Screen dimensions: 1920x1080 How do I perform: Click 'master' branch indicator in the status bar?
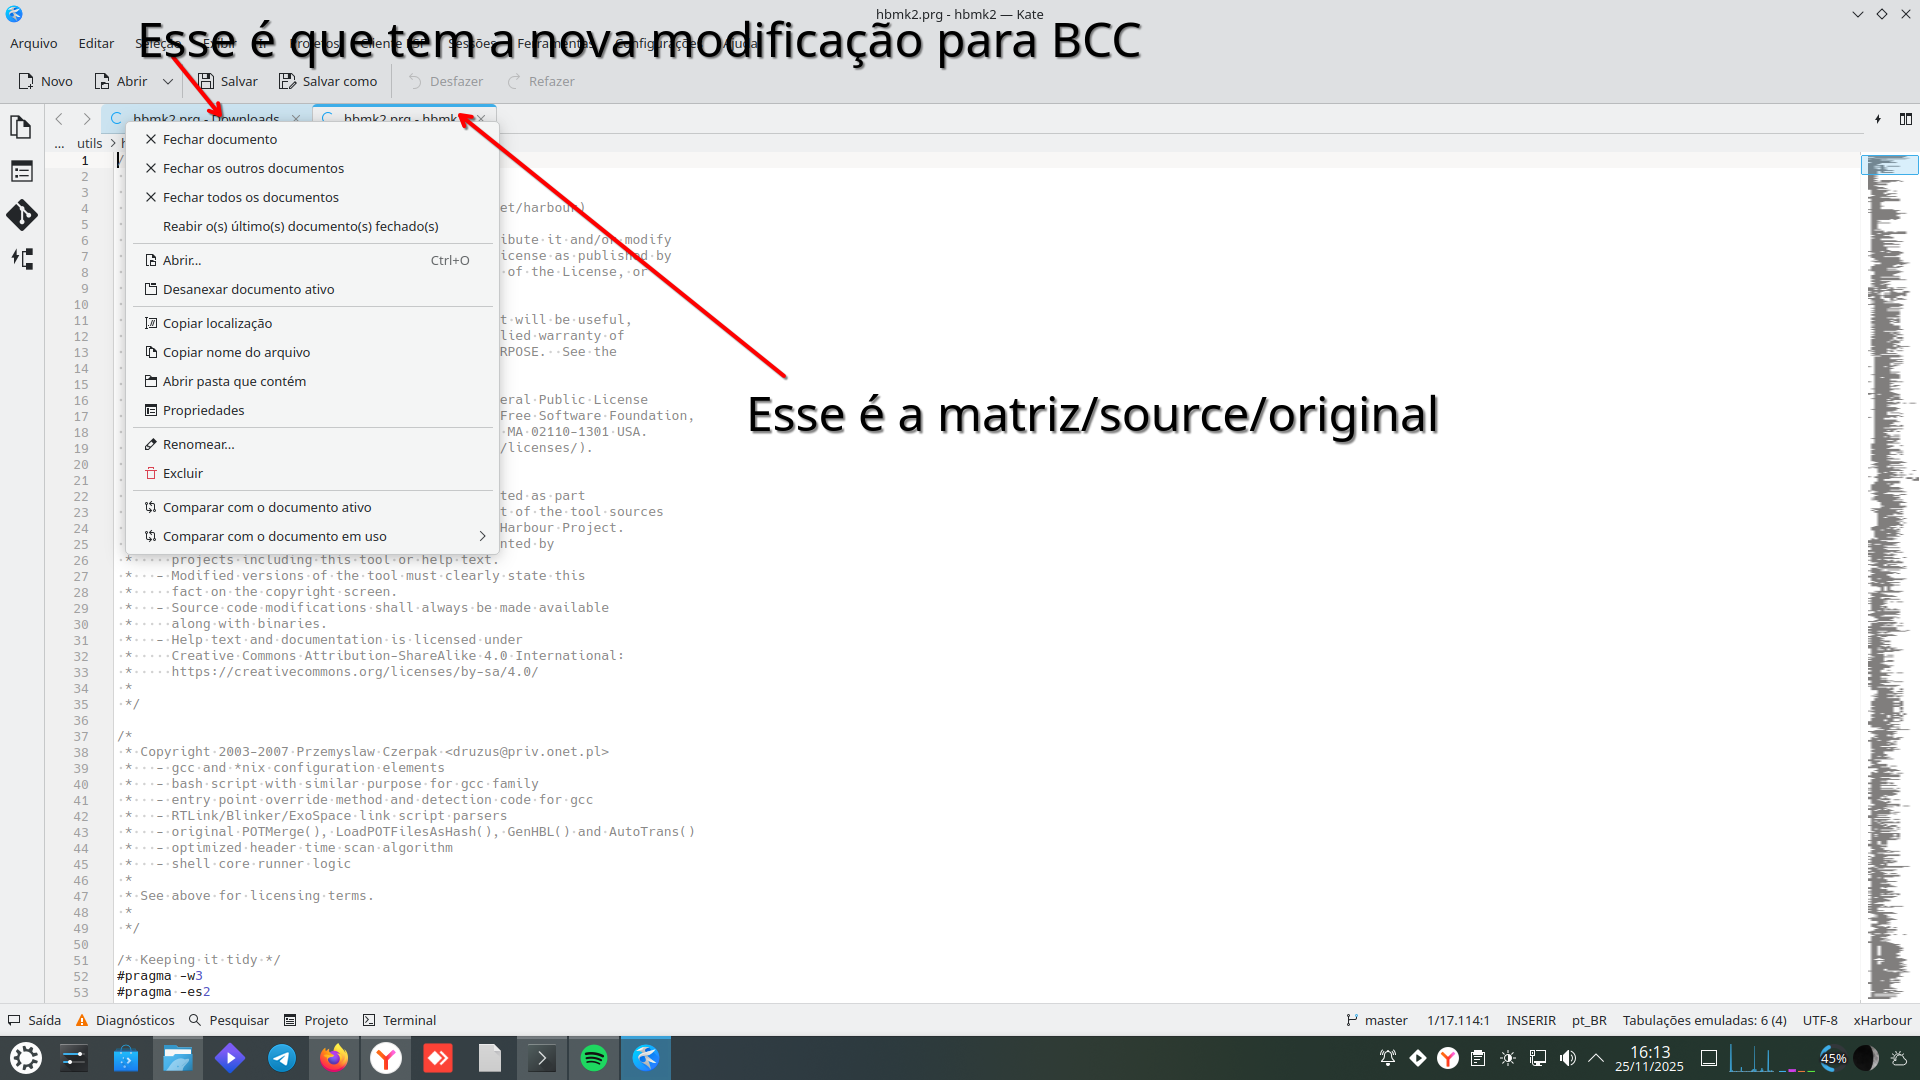tap(1386, 1020)
